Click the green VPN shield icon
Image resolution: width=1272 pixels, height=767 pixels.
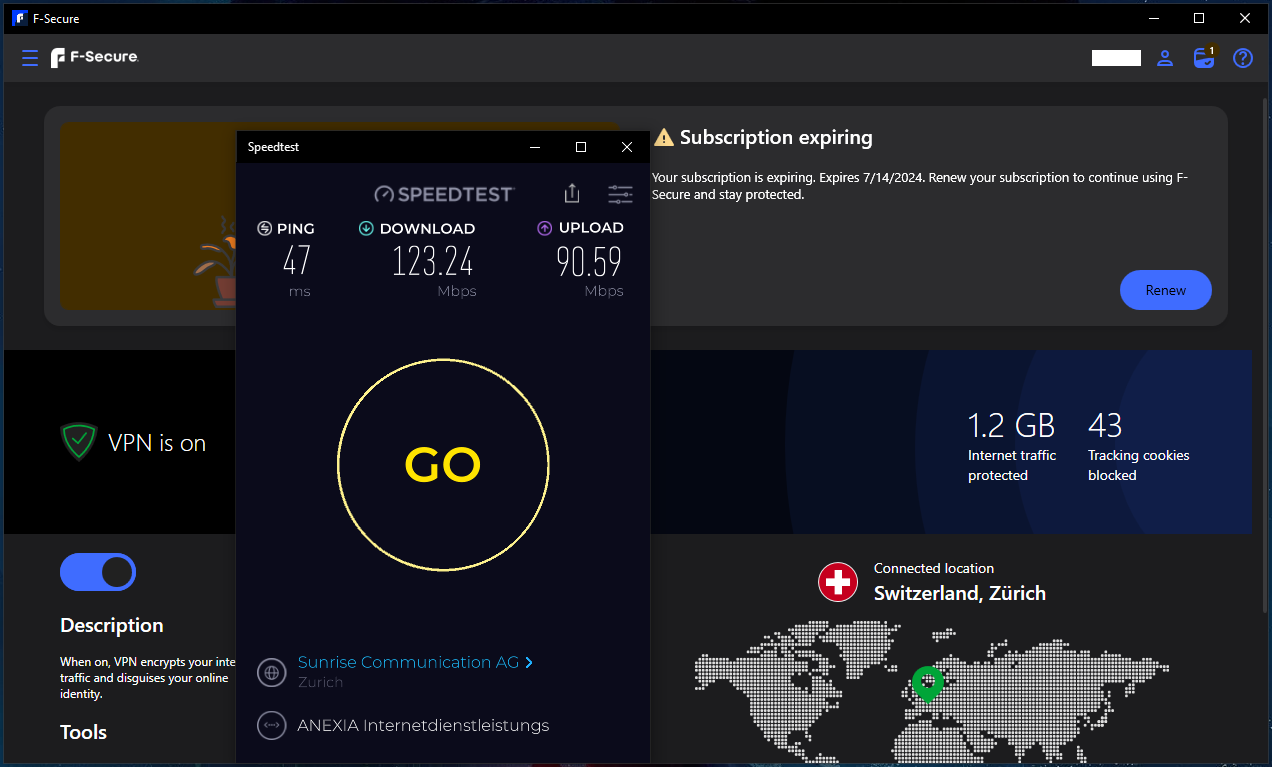[x=78, y=441]
